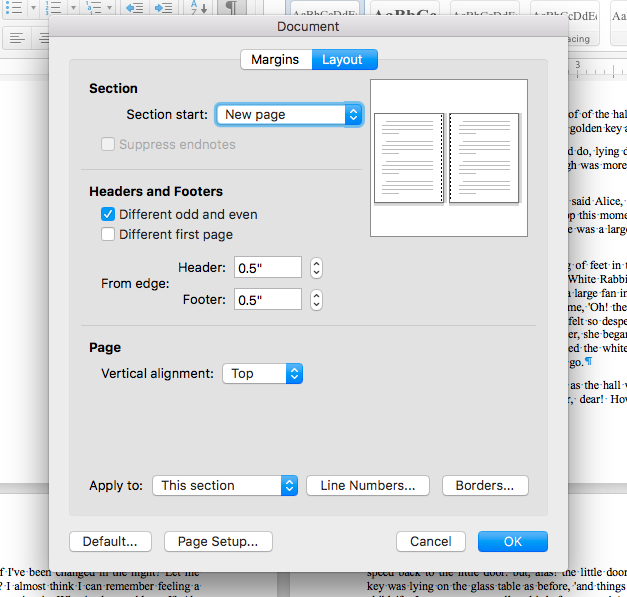627x597 pixels.
Task: Click the first style in the Word styles gallery
Action: [x=325, y=9]
